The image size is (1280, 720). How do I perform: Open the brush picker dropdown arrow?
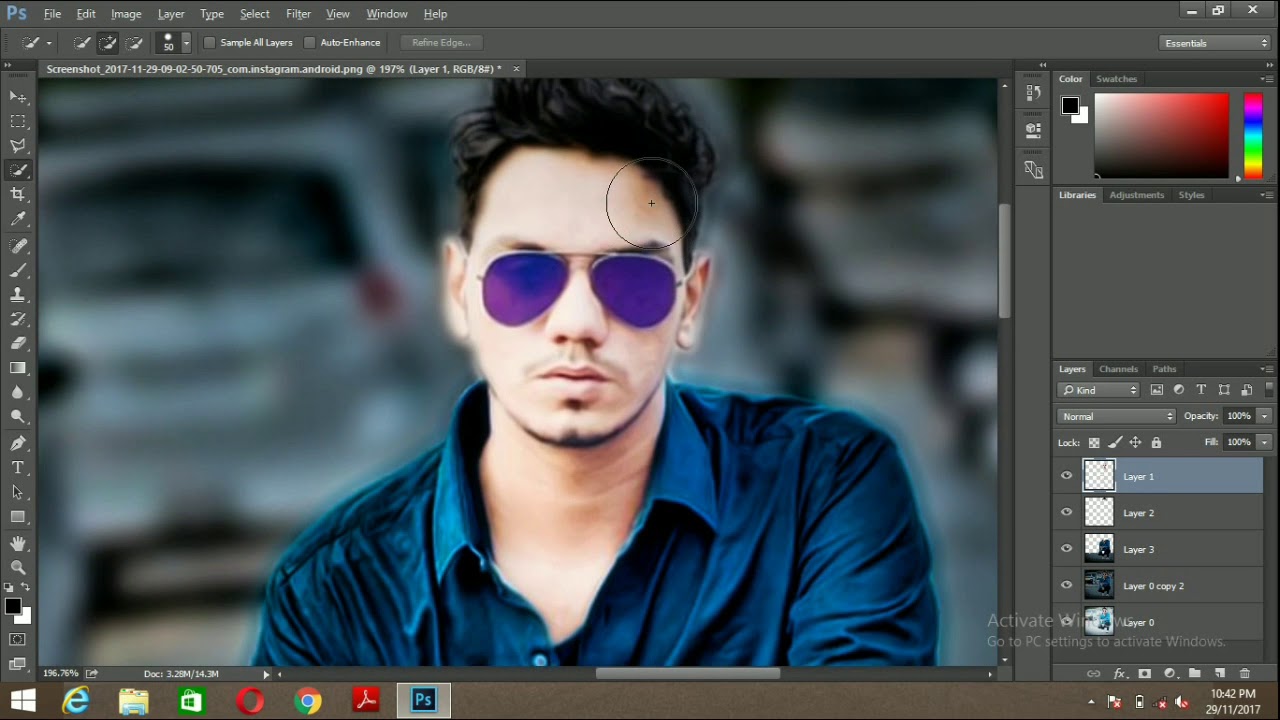(x=186, y=43)
